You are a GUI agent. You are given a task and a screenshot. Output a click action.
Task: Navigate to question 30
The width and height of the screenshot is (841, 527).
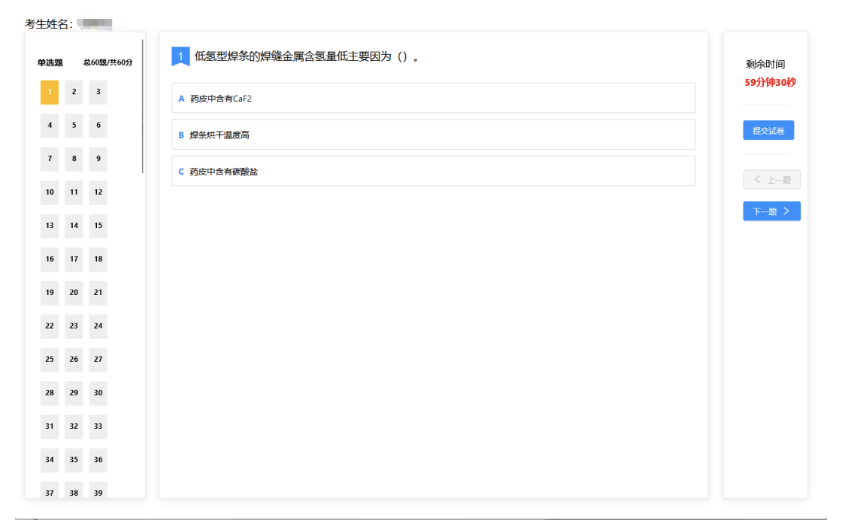coord(98,393)
